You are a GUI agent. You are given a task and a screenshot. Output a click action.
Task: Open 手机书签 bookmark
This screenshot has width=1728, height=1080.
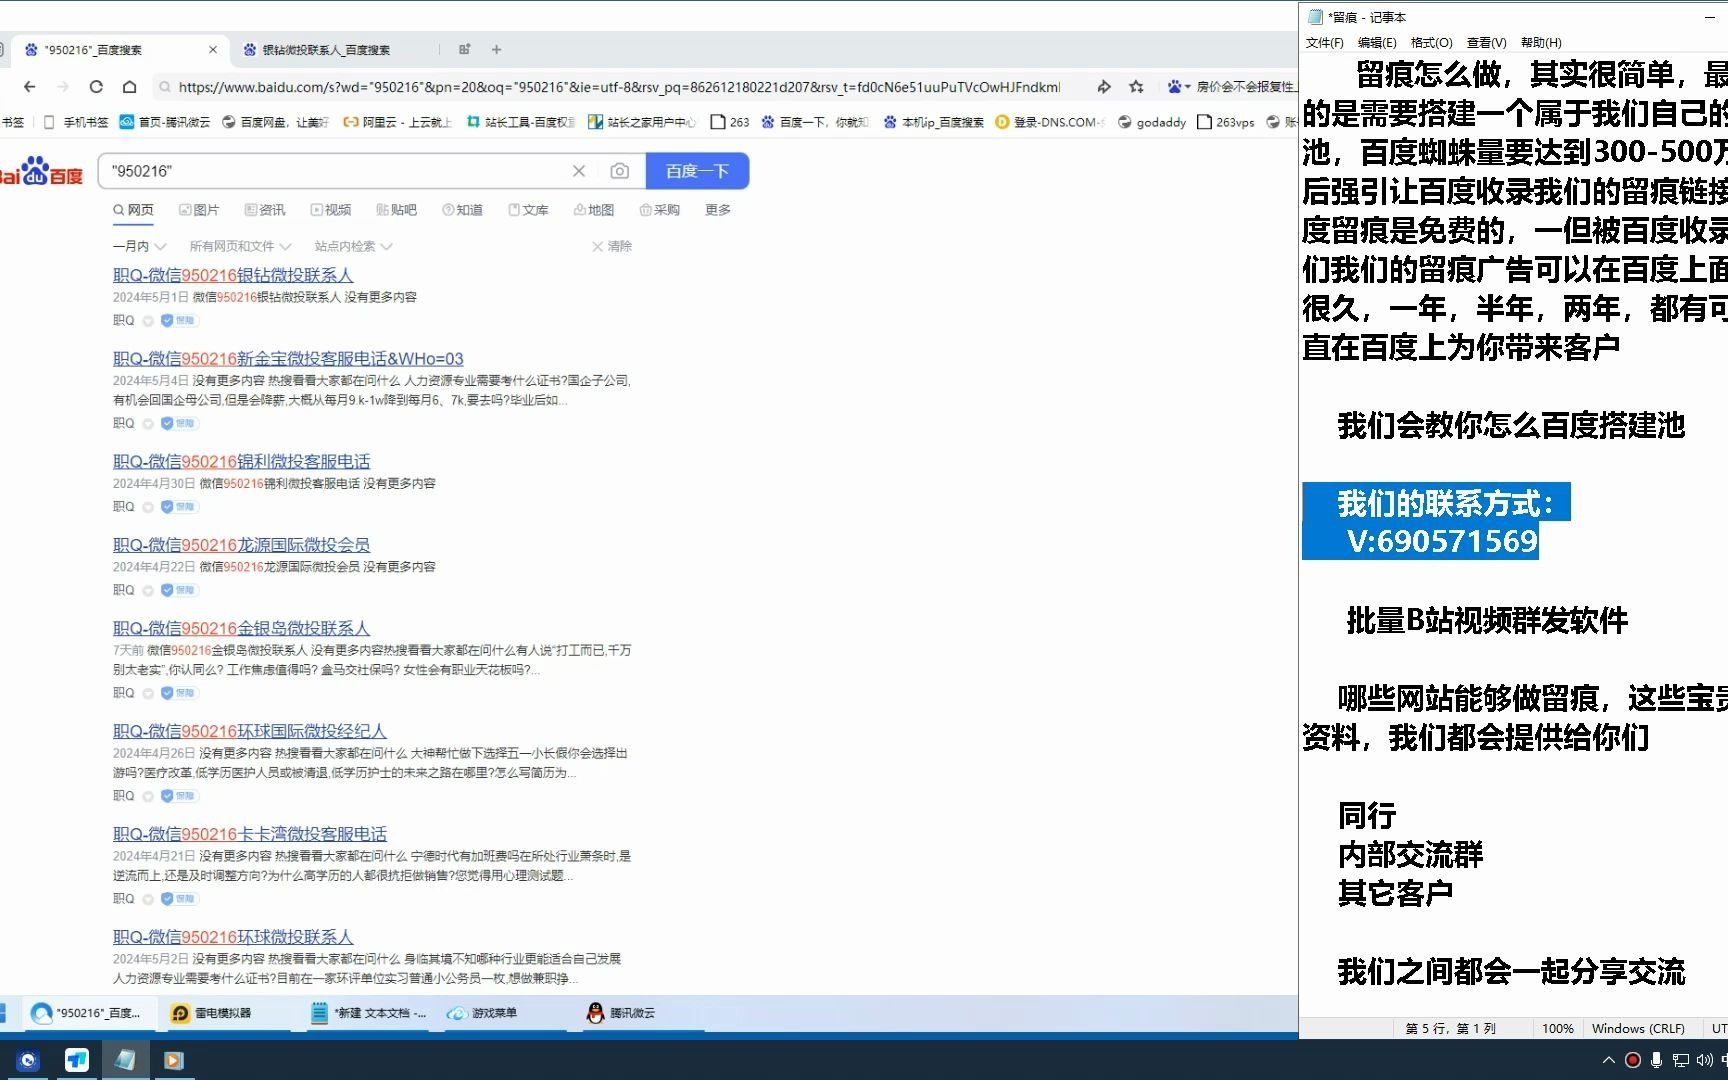tap(77, 122)
